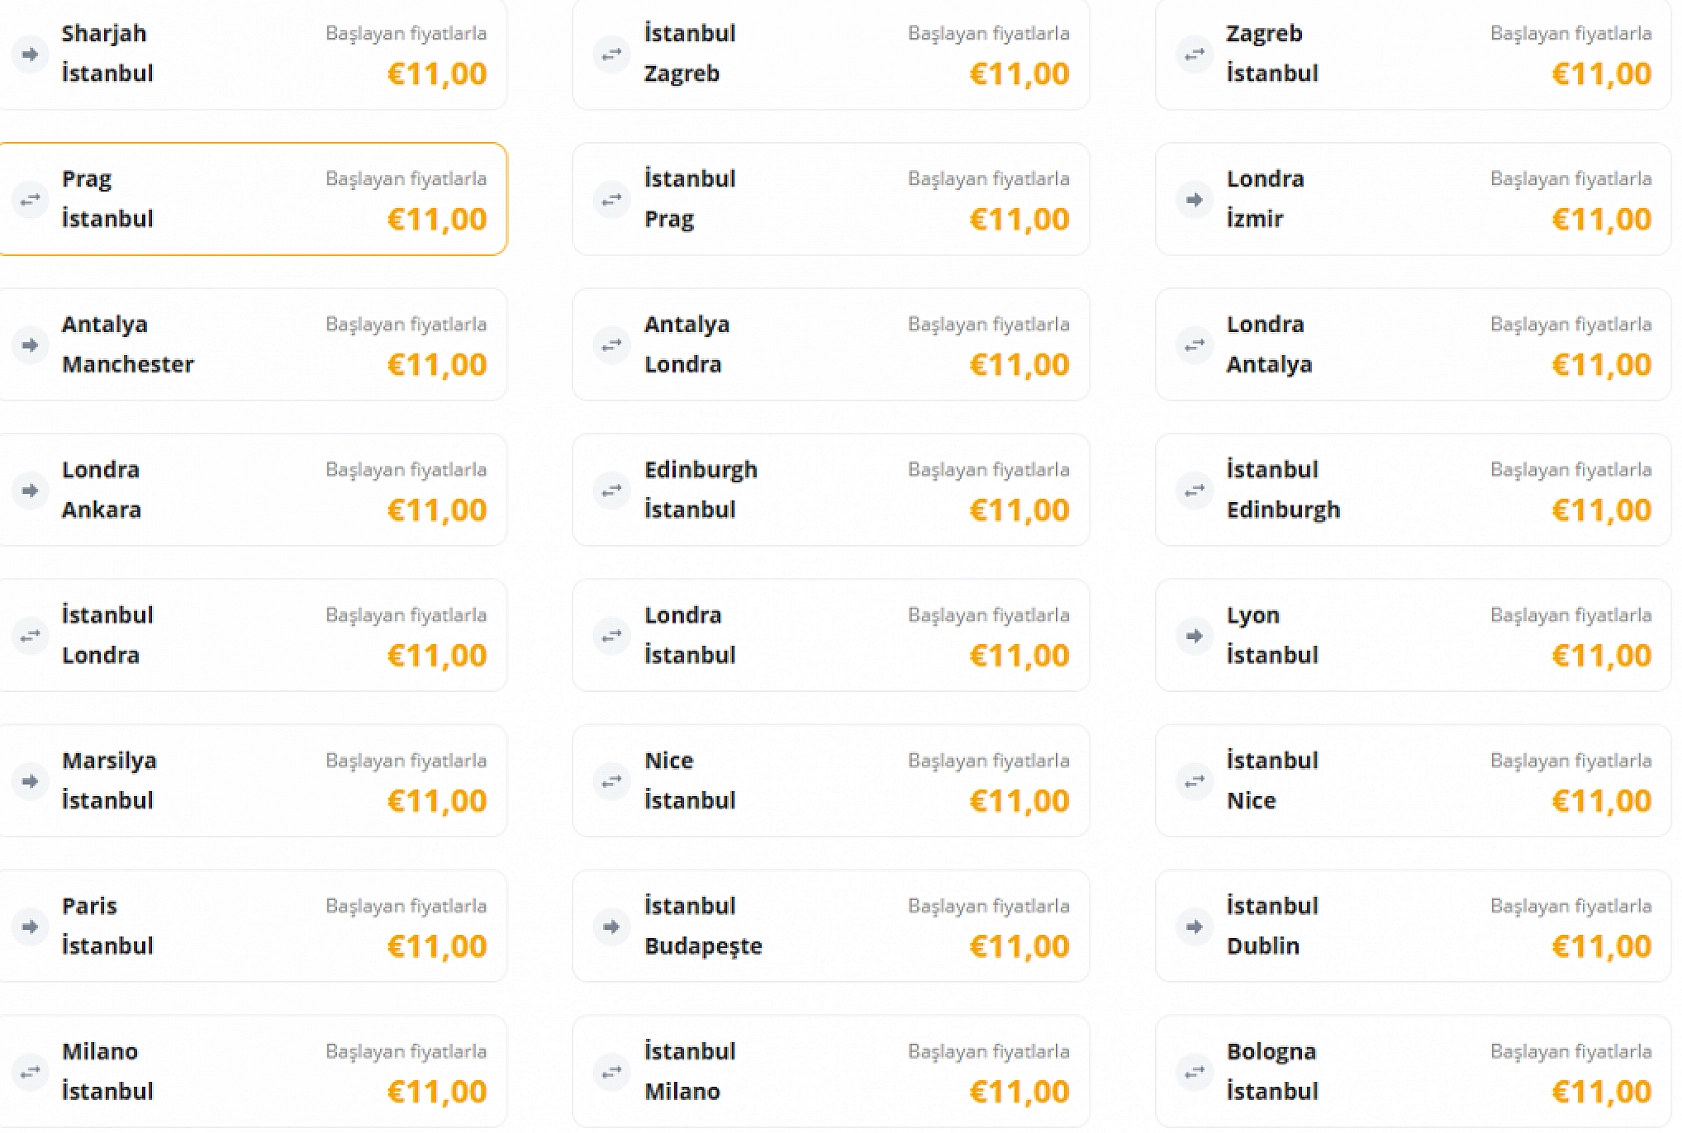Open the Milano to İstanbul deal

pyautogui.click(x=252, y=1071)
